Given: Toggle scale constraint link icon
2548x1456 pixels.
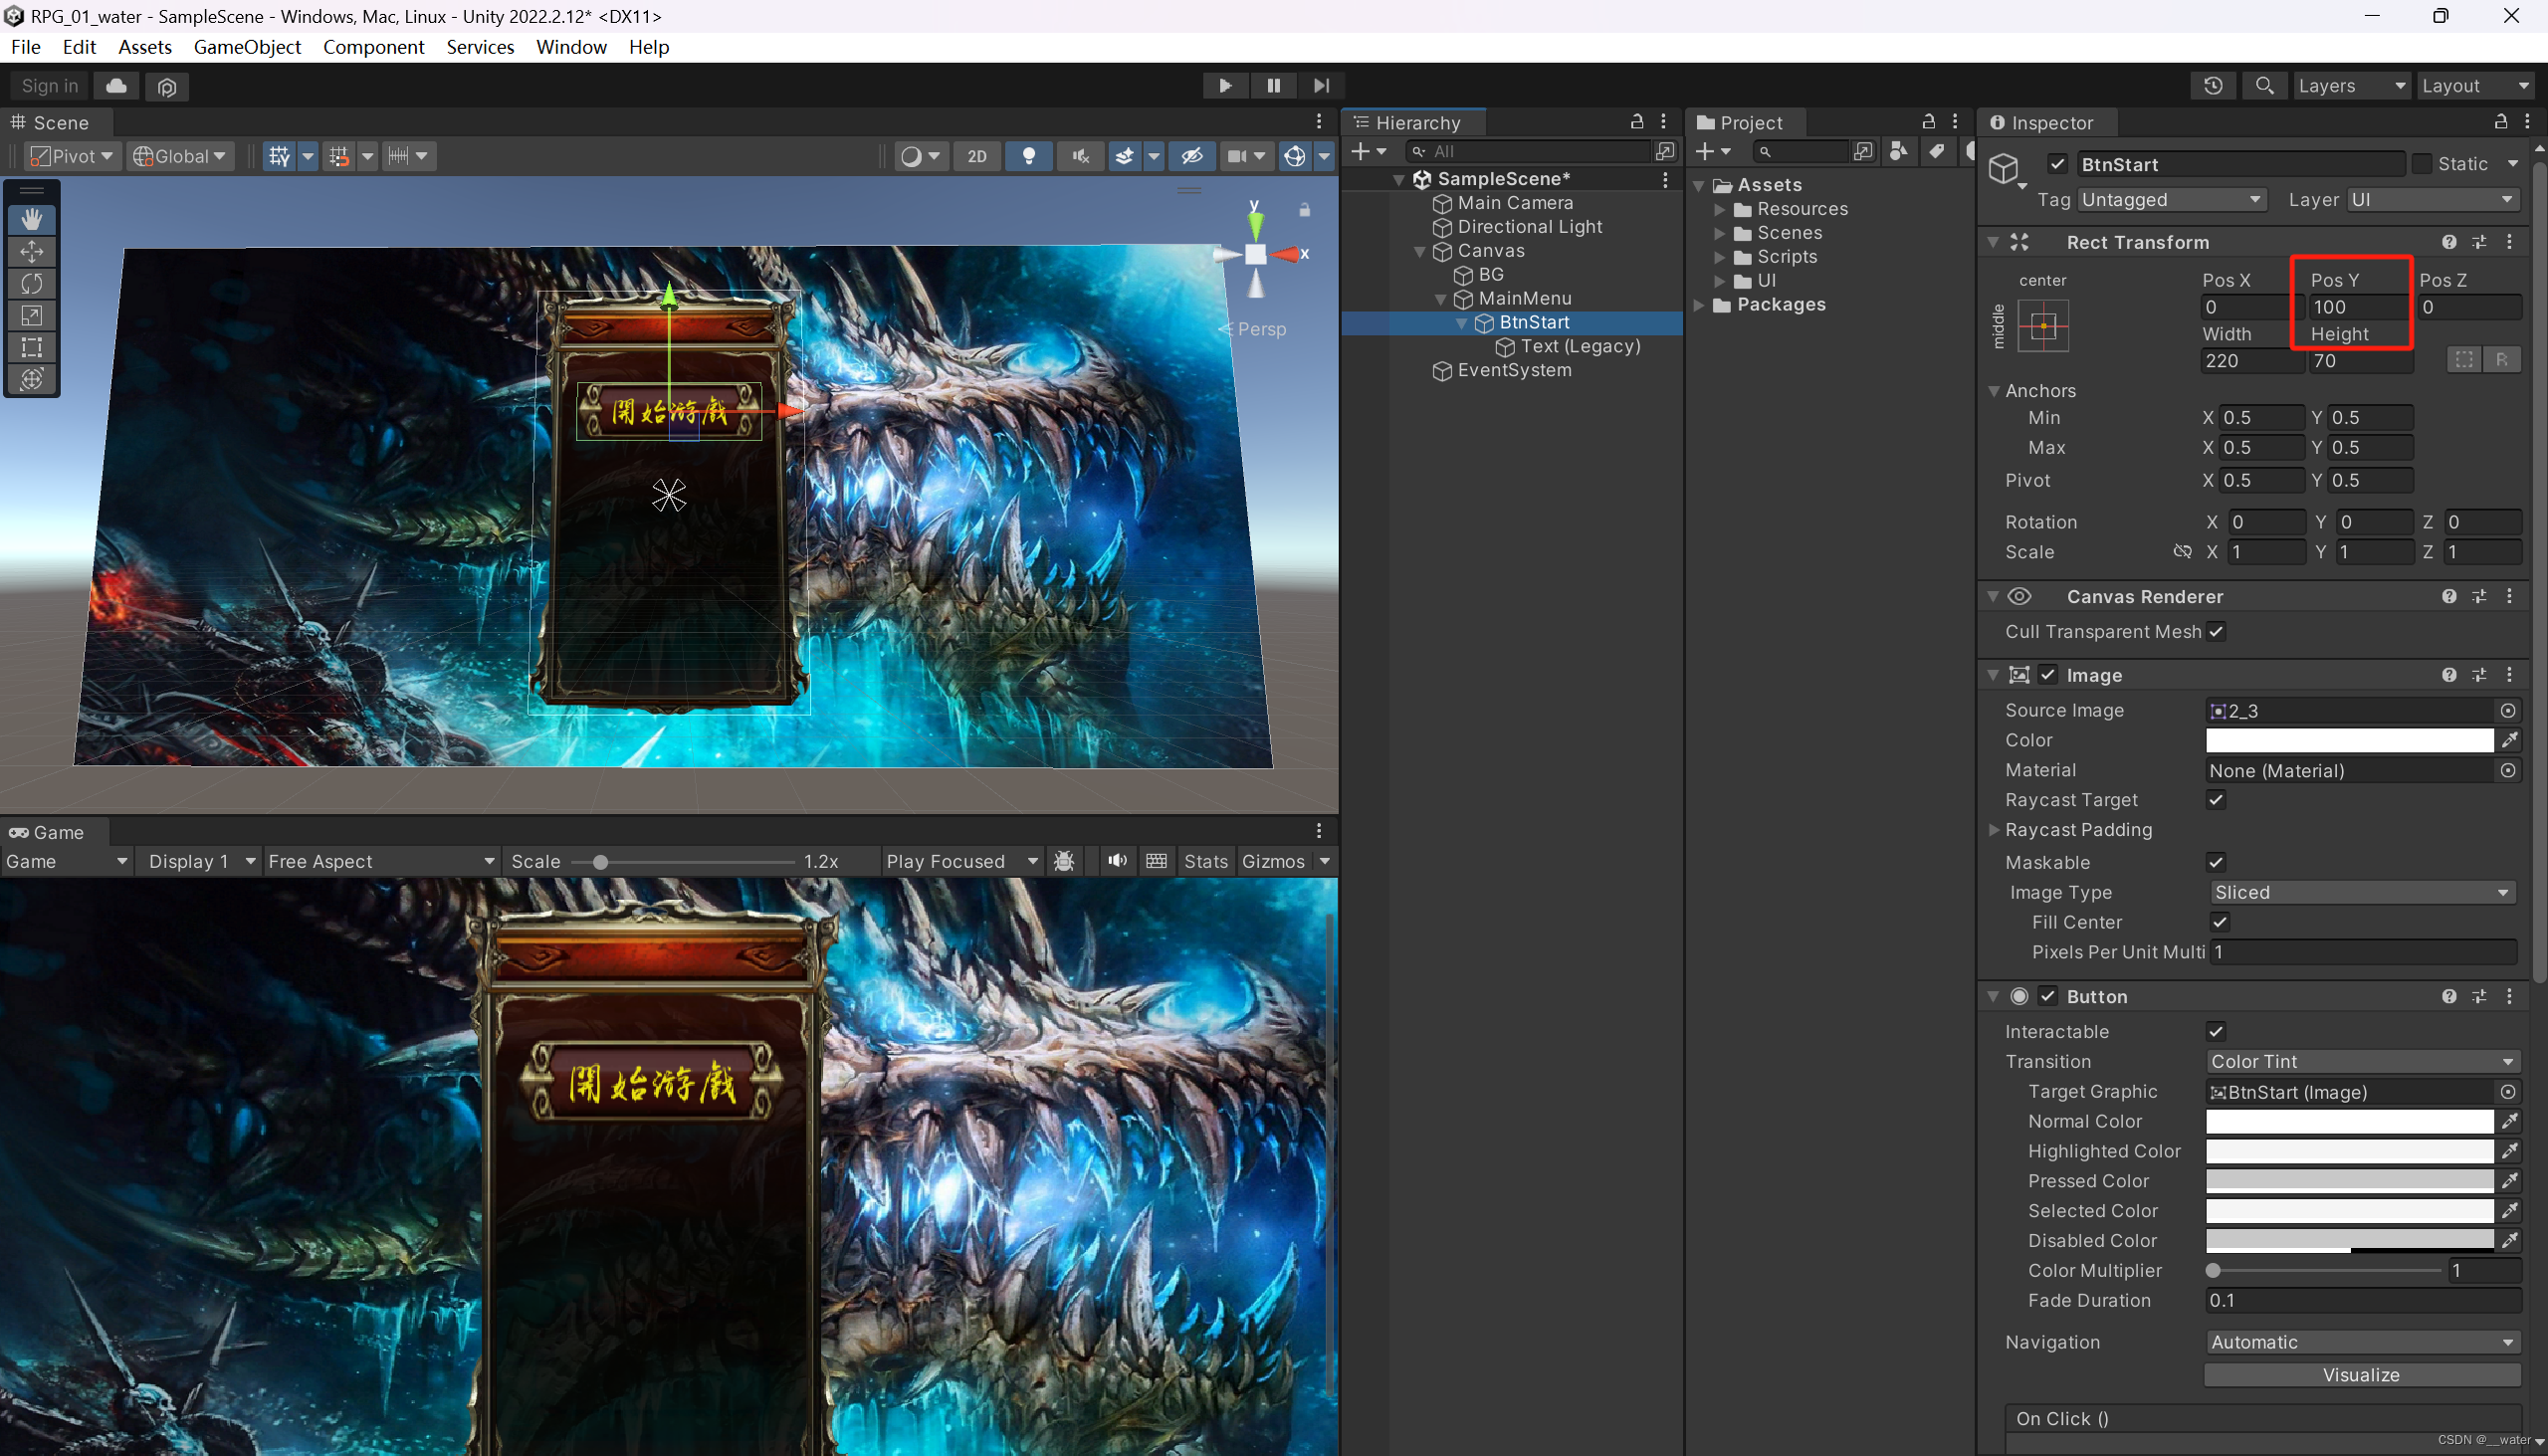Looking at the screenshot, I should 2182,552.
